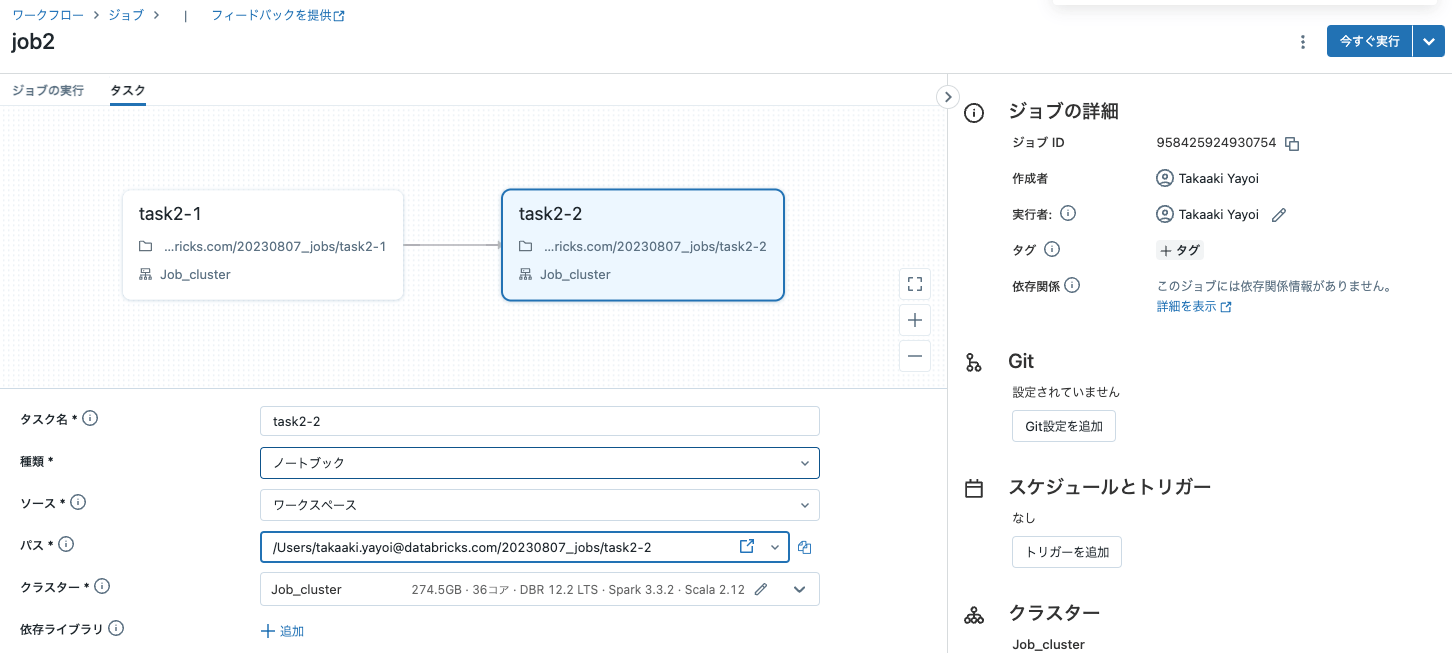This screenshot has height=653, width=1452.
Task: Copy the job ID to clipboard
Action: (1292, 144)
